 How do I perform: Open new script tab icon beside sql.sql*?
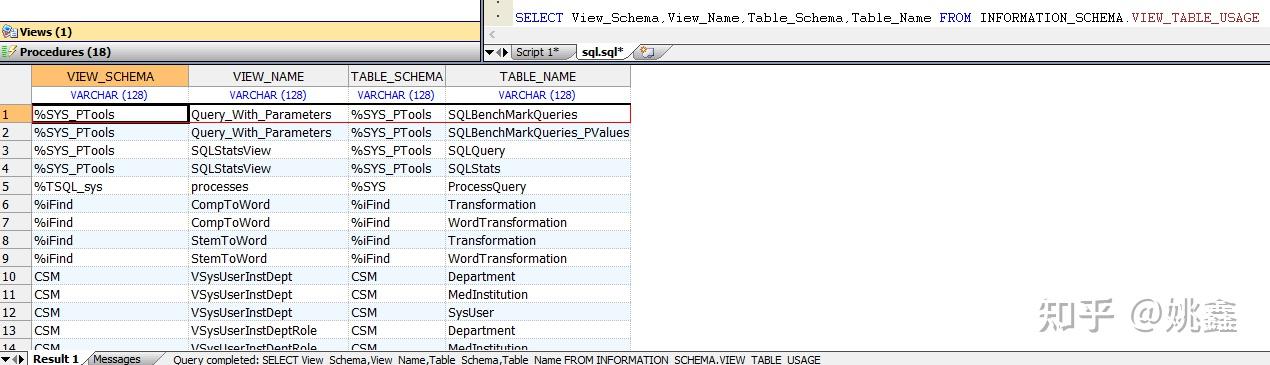point(646,52)
